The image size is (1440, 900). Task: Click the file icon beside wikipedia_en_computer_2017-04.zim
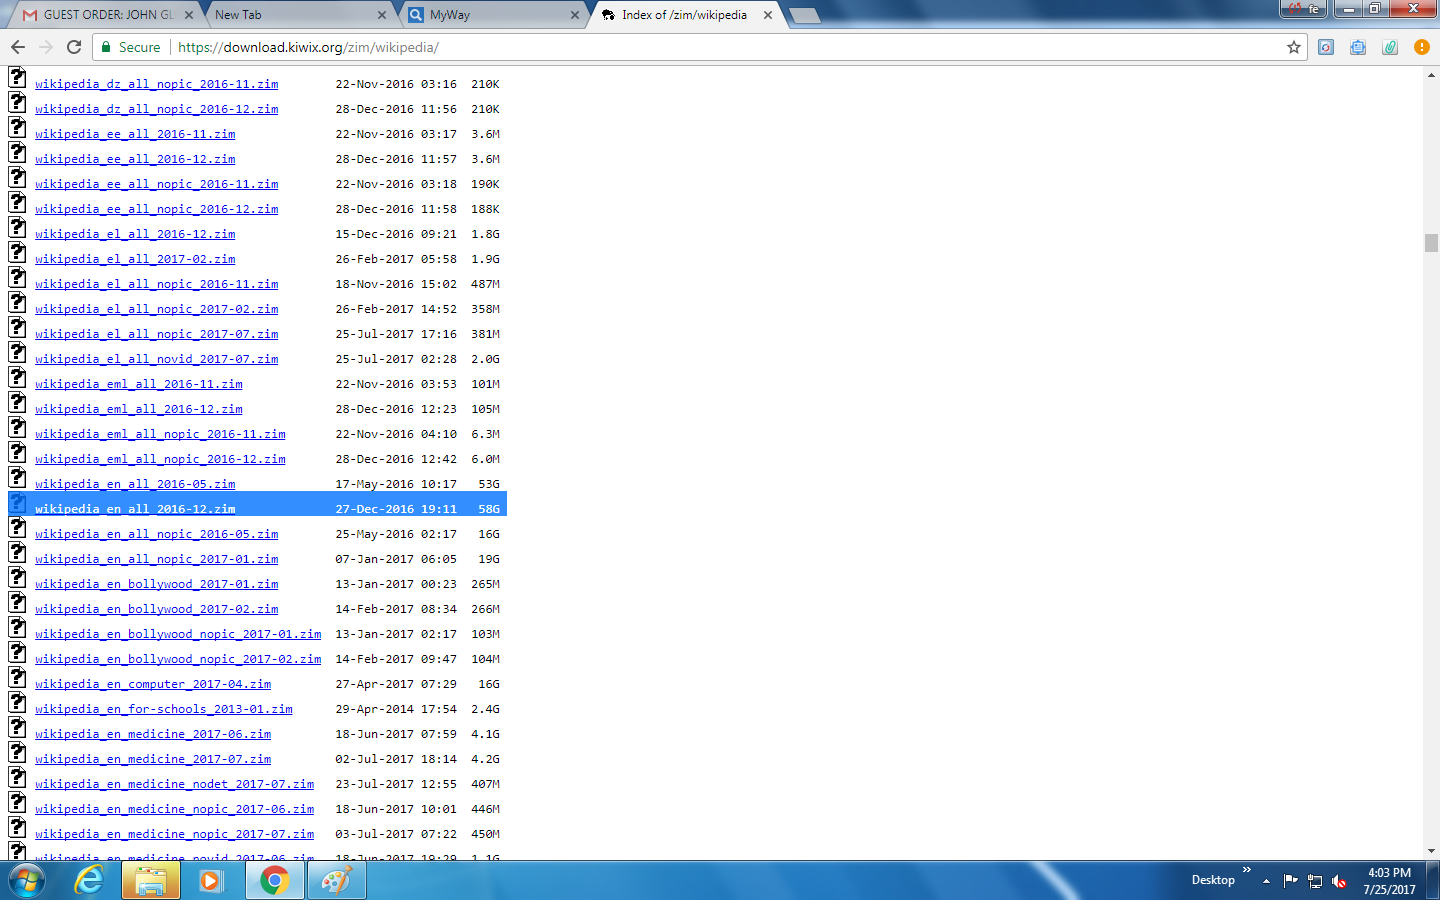click(x=17, y=678)
